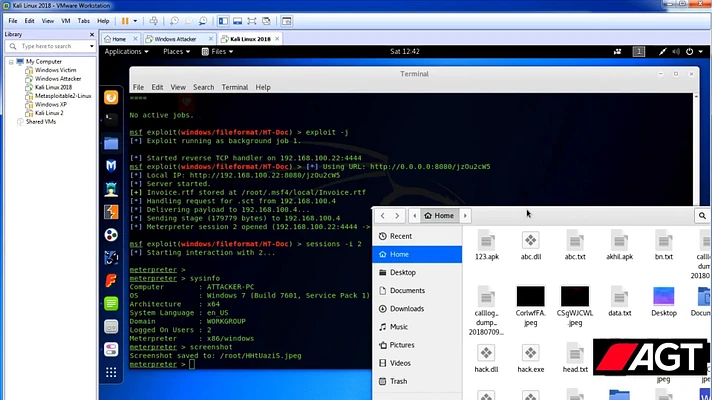Toggle the VMware library sidebar view icon
This screenshot has width=712, height=400.
tap(223, 21)
